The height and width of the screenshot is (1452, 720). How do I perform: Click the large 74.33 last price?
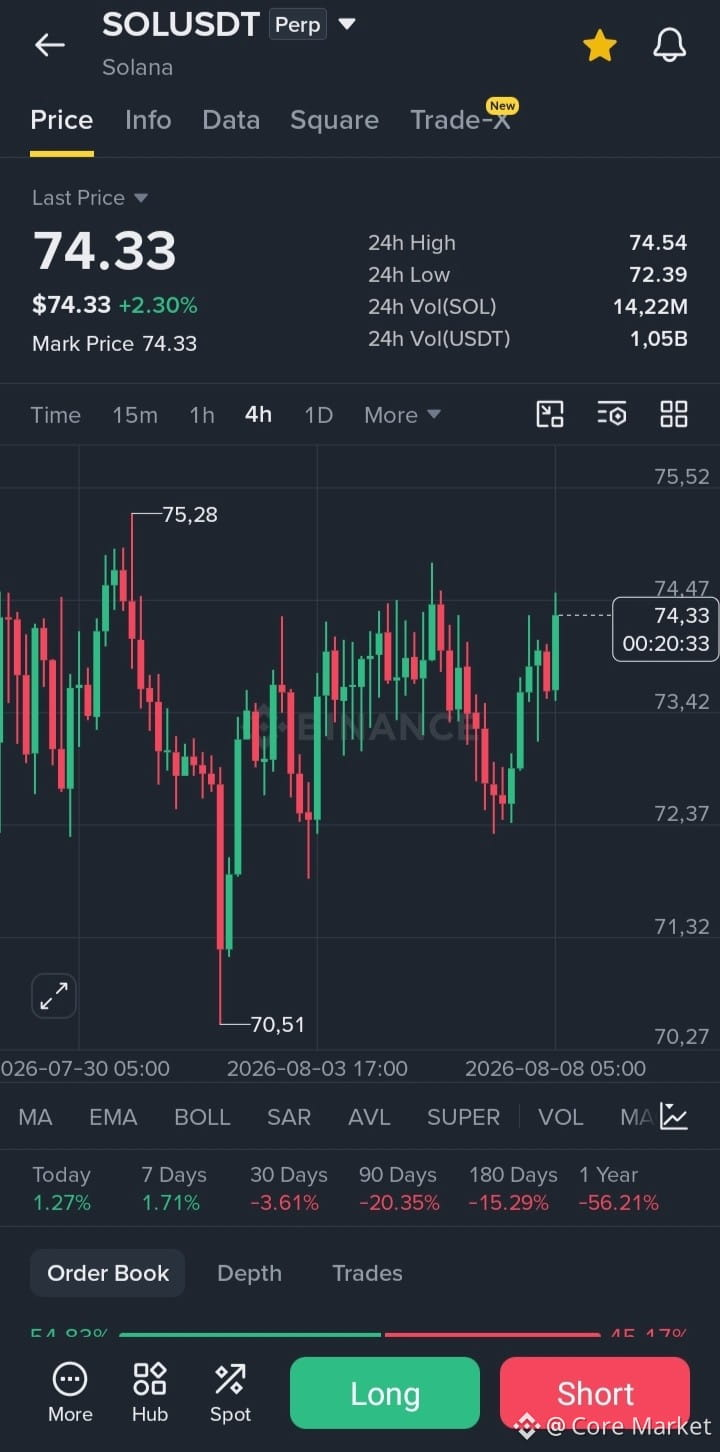pyautogui.click(x=105, y=251)
